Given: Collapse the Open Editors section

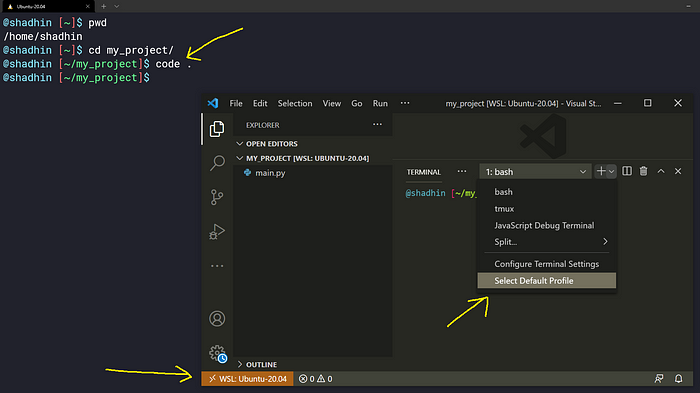Looking at the screenshot, I should point(312,144).
